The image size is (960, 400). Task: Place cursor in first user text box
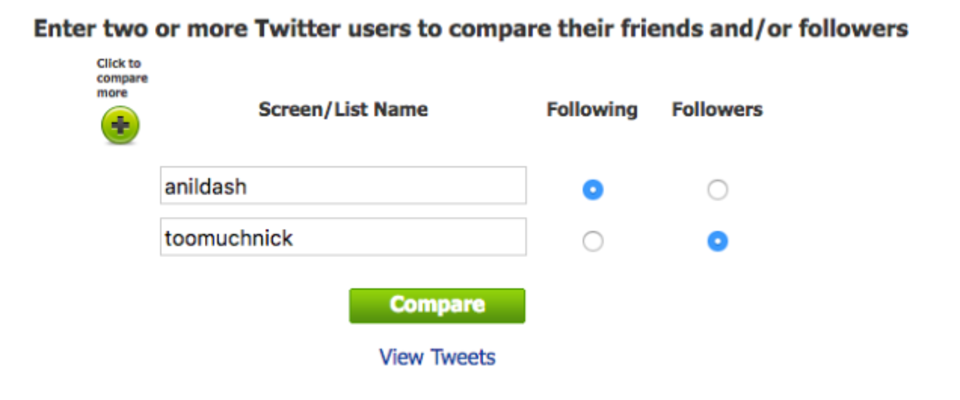[343, 185]
